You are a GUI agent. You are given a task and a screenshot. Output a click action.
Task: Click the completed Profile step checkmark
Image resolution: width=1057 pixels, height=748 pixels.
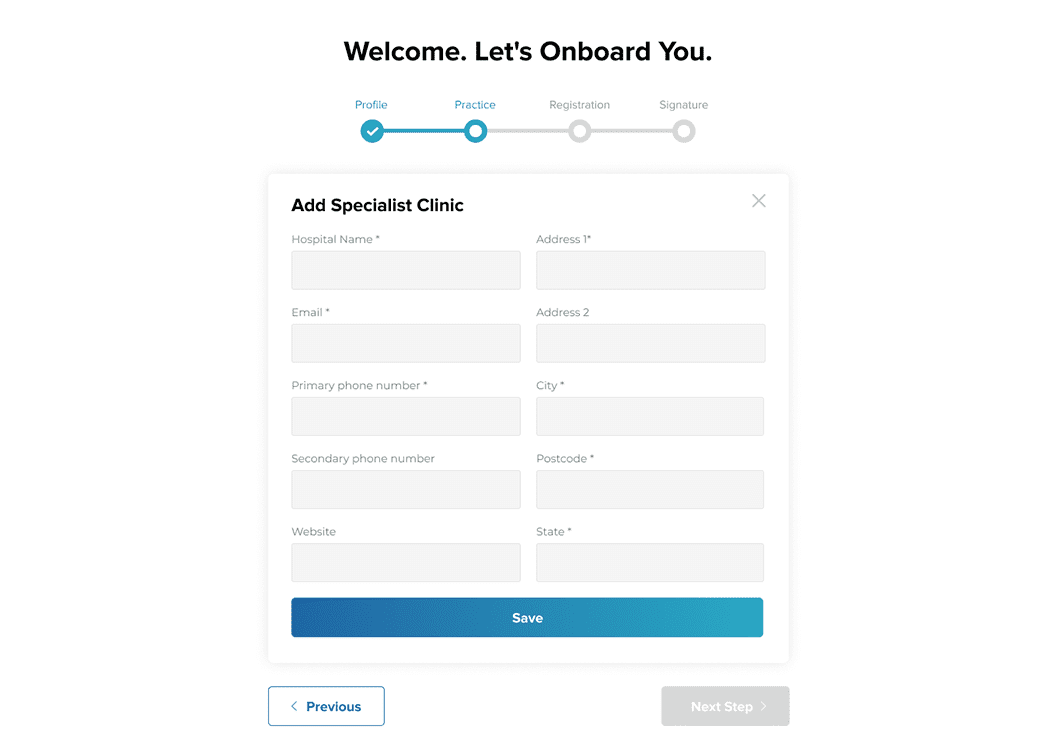pyautogui.click(x=372, y=131)
